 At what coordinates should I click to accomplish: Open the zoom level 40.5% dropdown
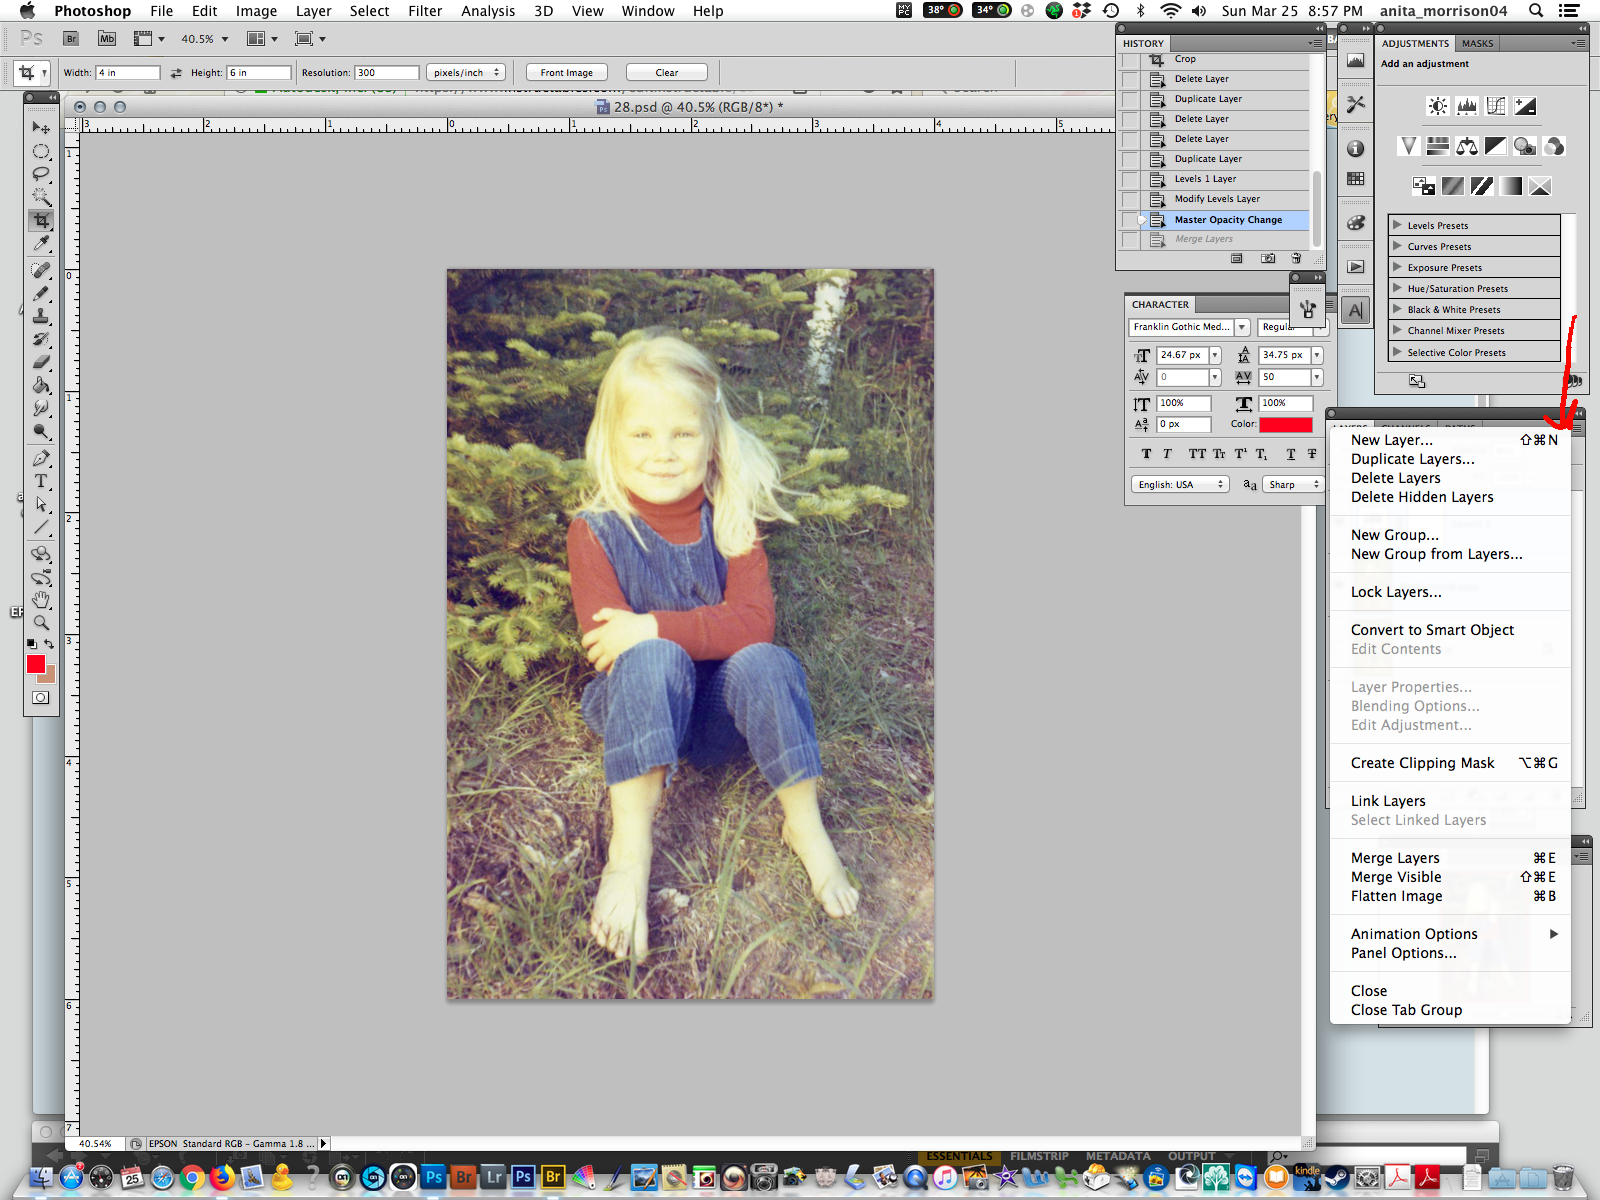(x=225, y=39)
